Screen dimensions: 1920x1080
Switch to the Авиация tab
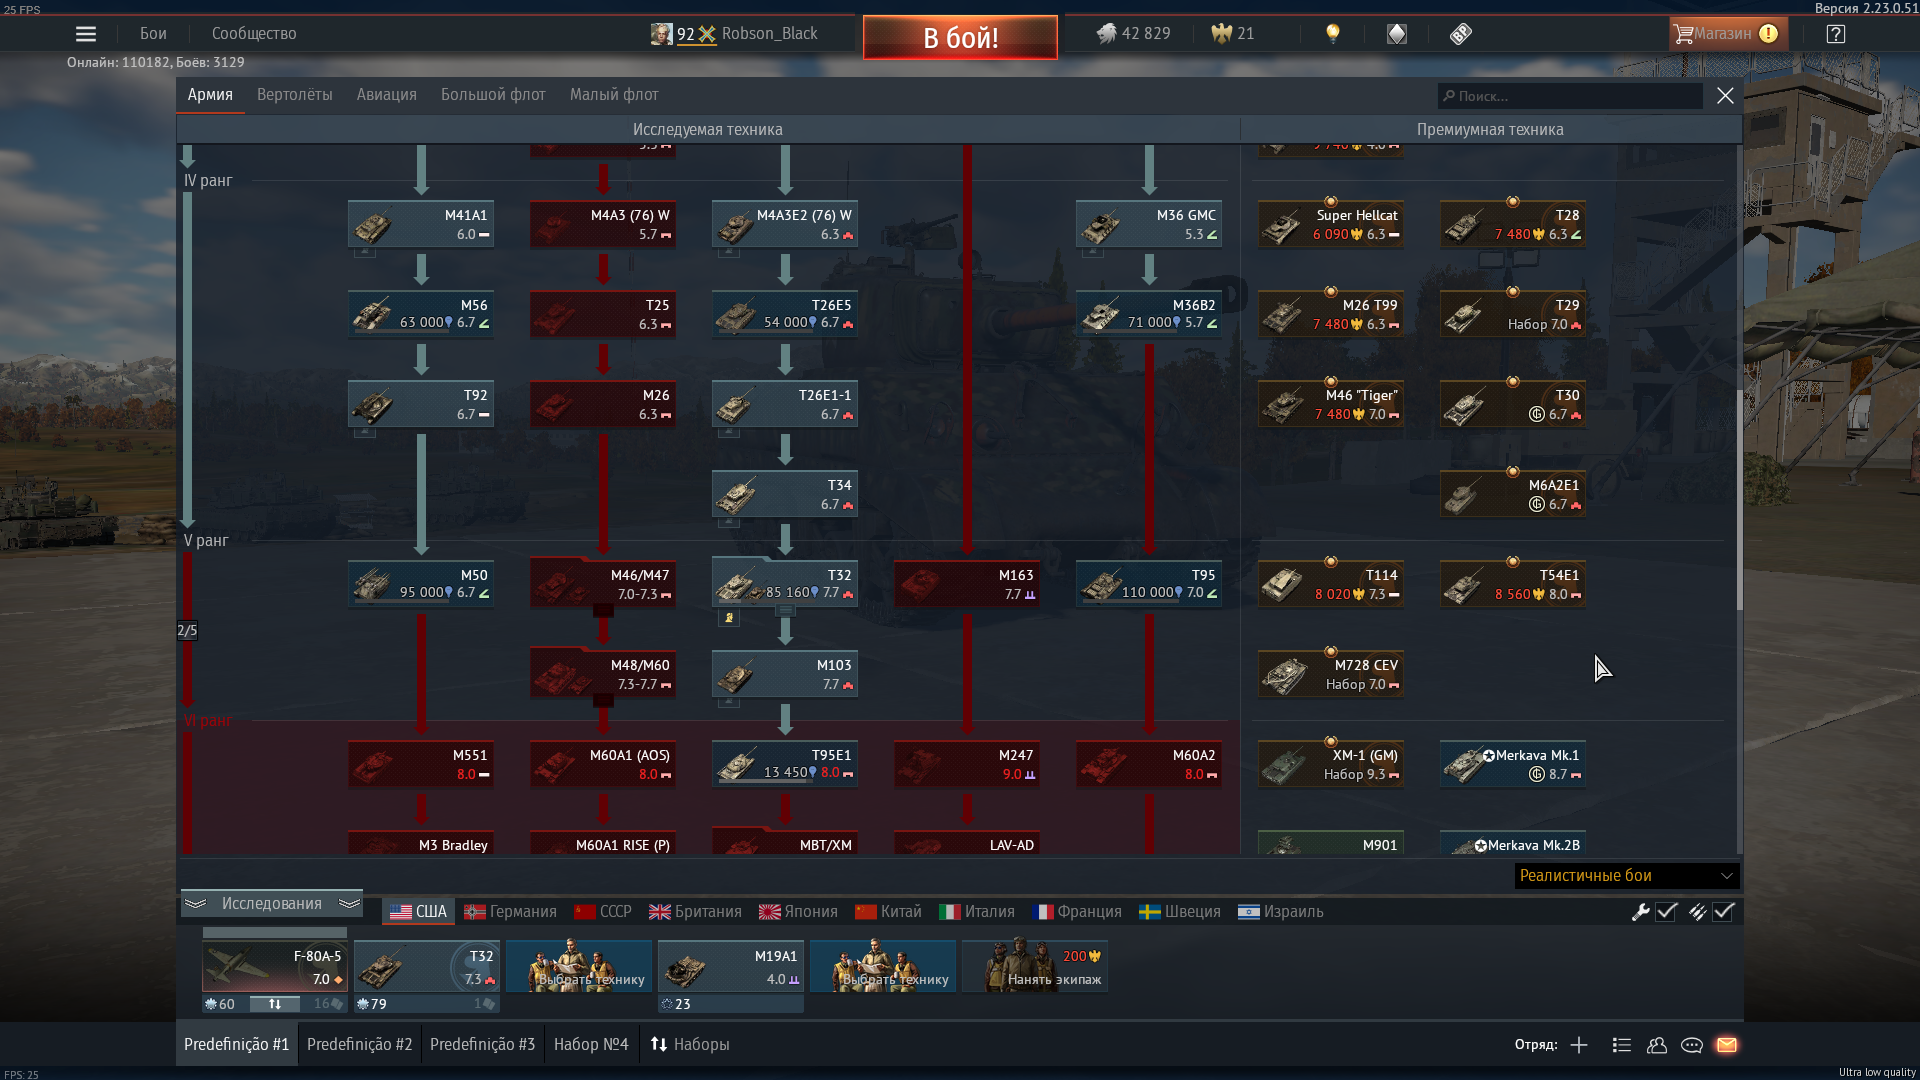tap(386, 95)
